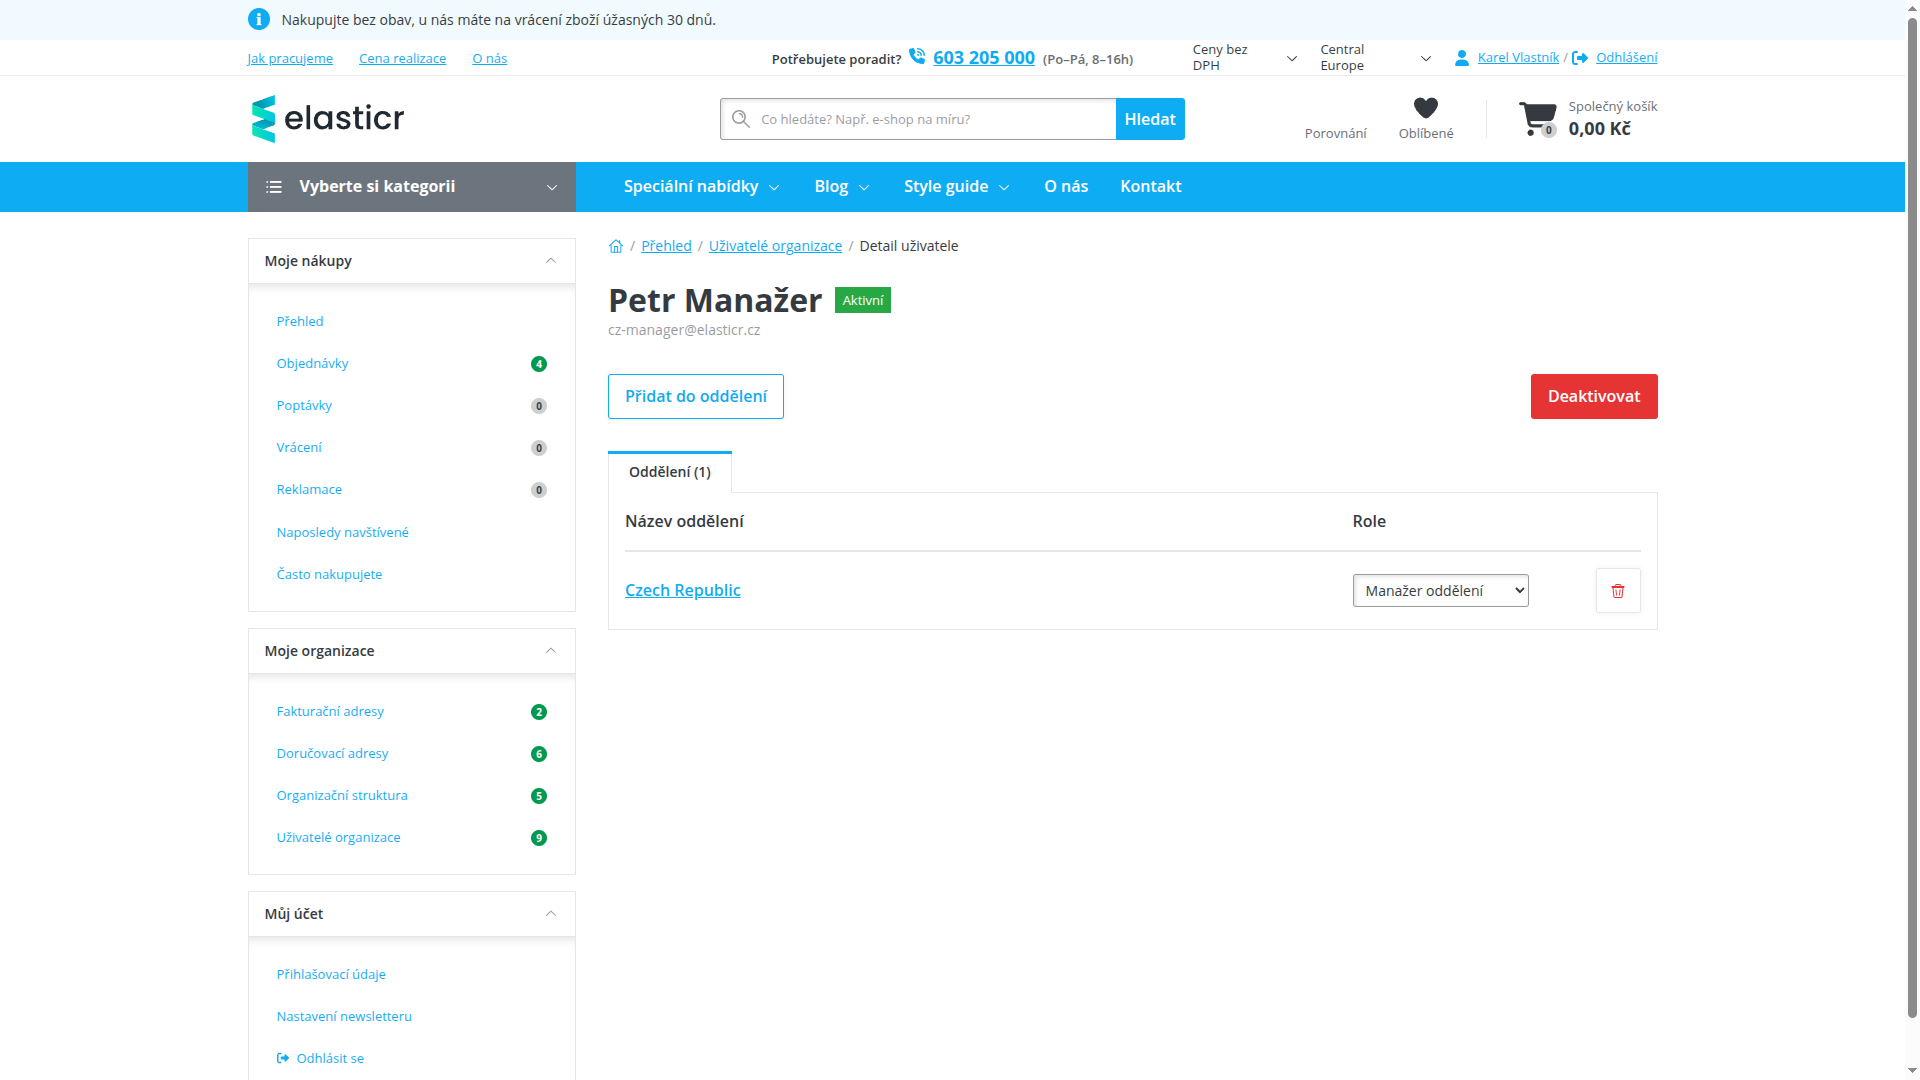Image resolution: width=1920 pixels, height=1080 pixels.
Task: Click the magnifier icon in search box
Action: click(741, 119)
